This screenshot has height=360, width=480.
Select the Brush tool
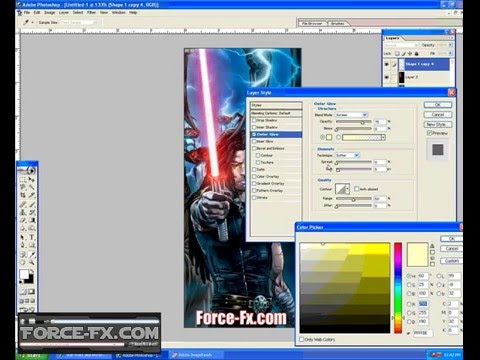point(32,204)
